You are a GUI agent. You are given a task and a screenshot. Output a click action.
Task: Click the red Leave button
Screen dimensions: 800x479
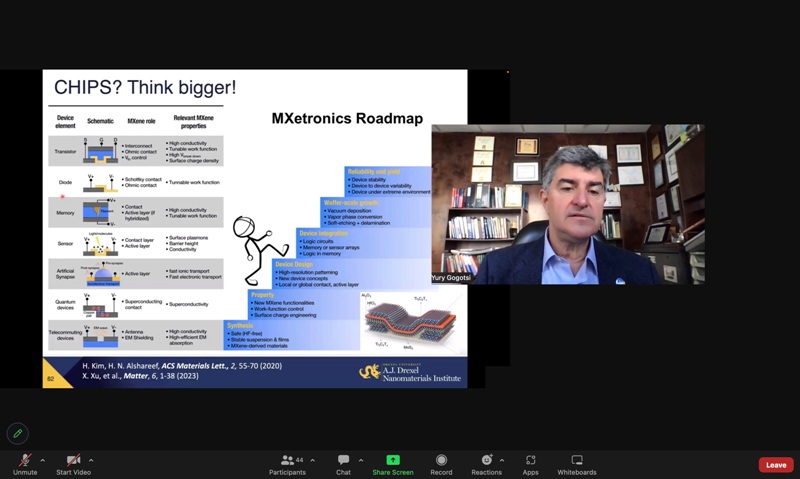point(776,465)
